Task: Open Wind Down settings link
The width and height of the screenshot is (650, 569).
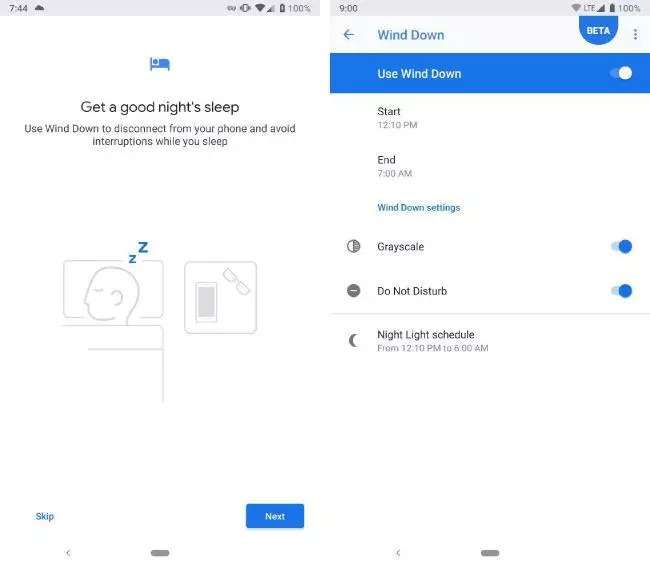Action: pos(419,208)
